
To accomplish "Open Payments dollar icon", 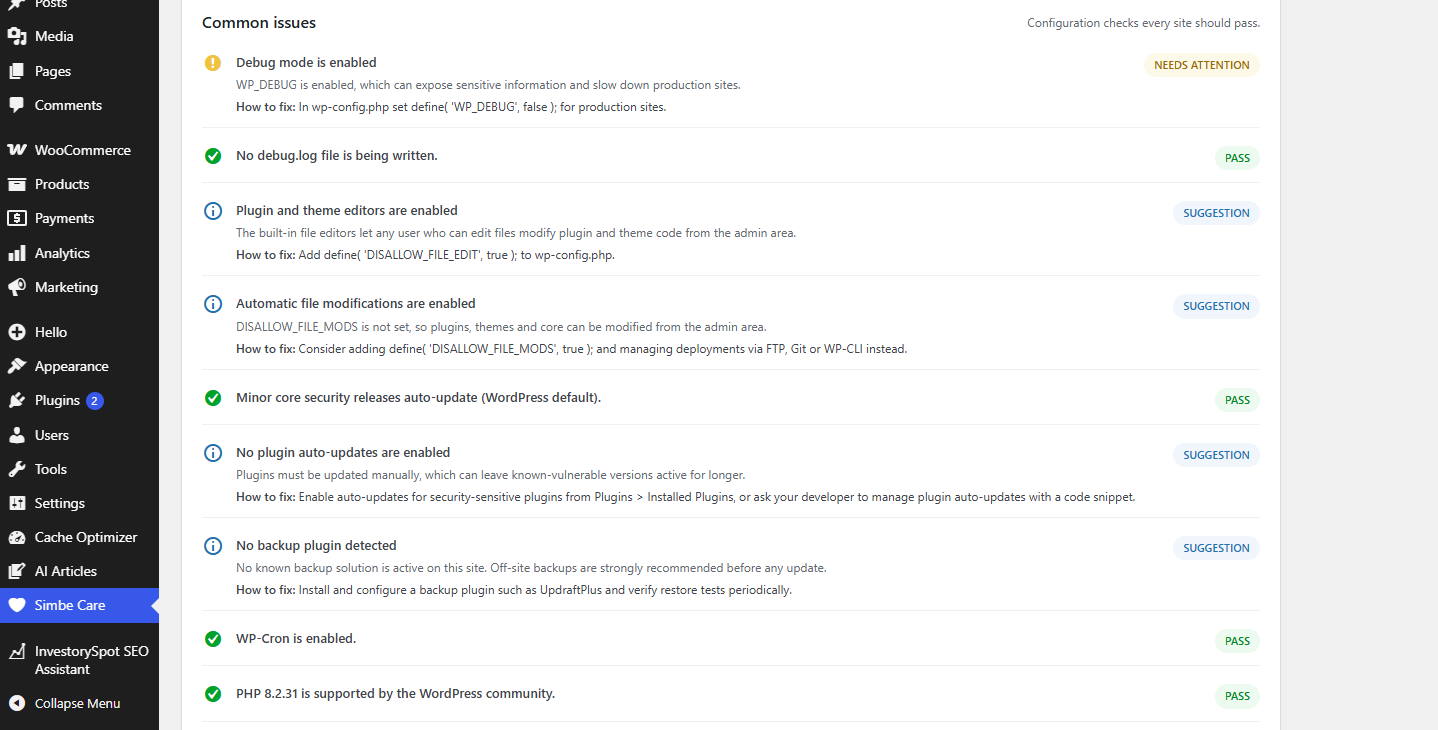I will pyautogui.click(x=17, y=218).
